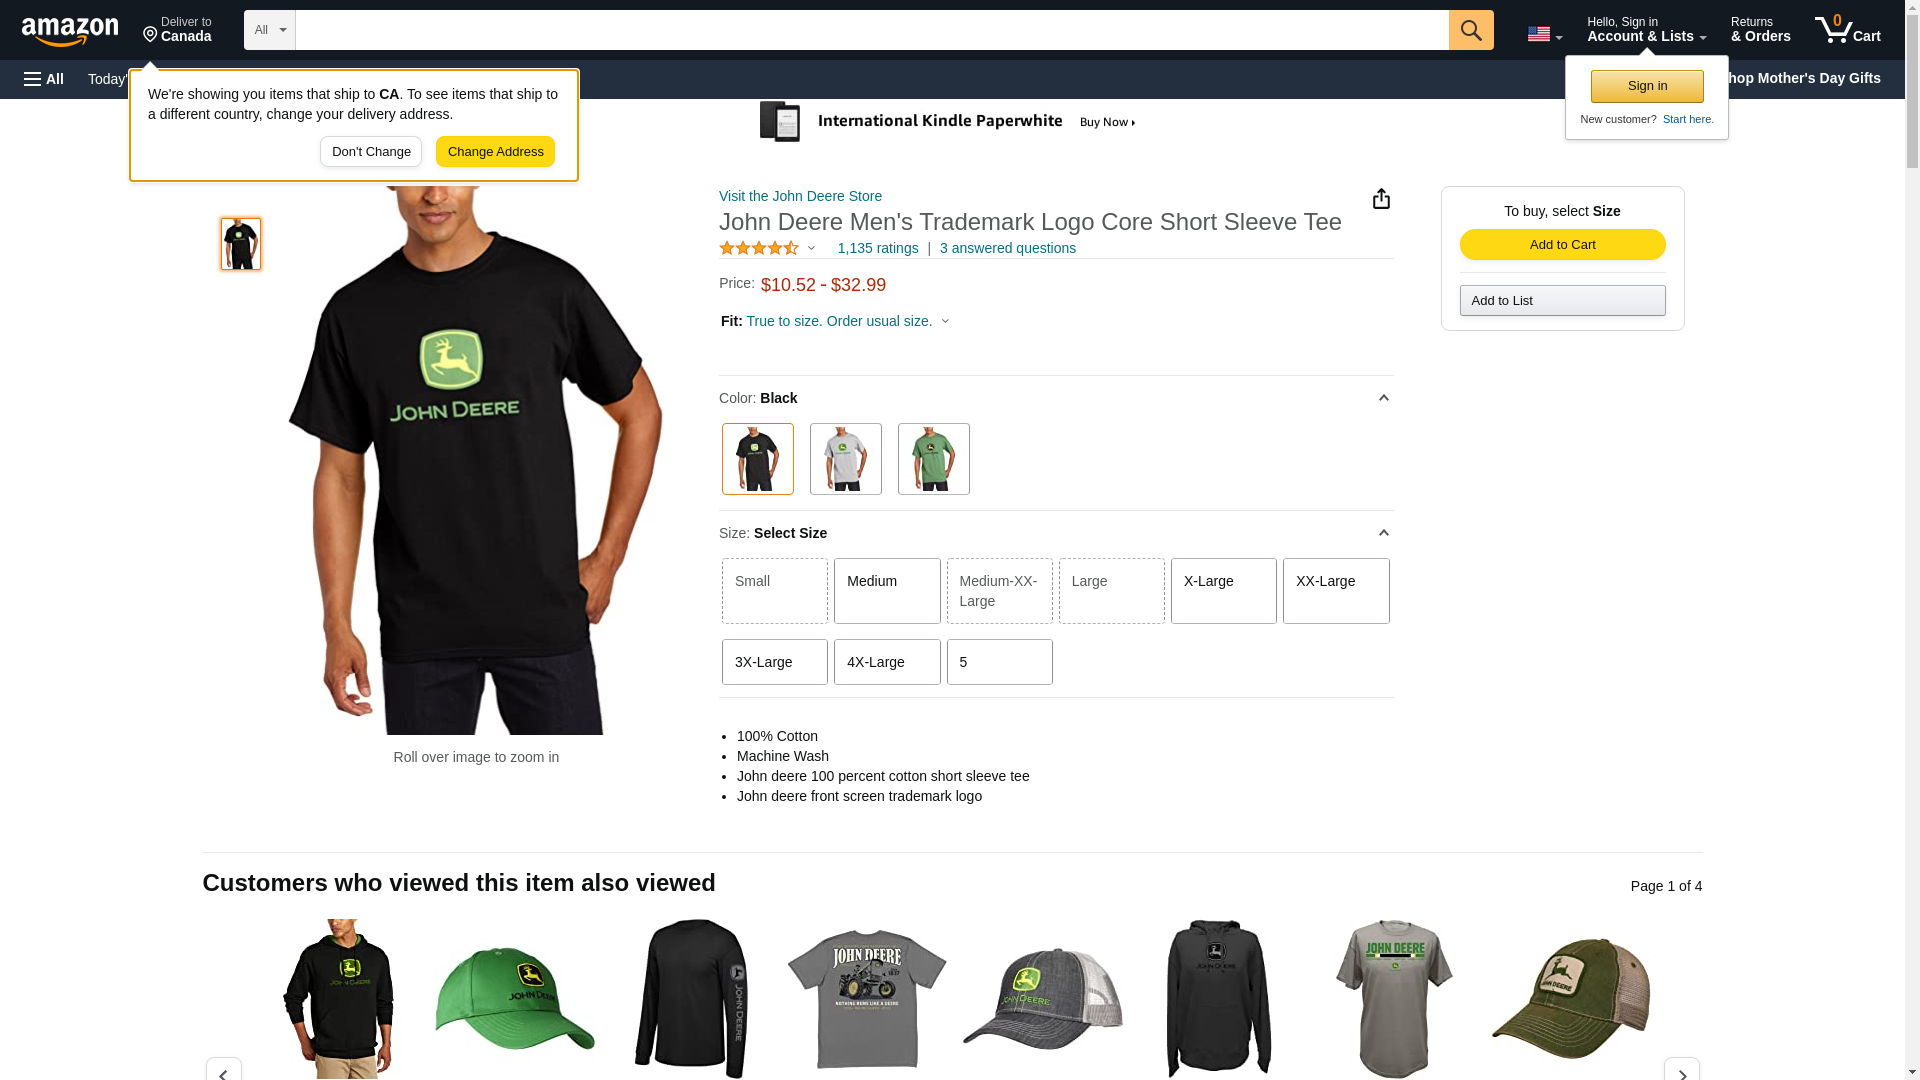The image size is (1920, 1080).
Task: Select the X-Large size option
Action: point(1223,591)
